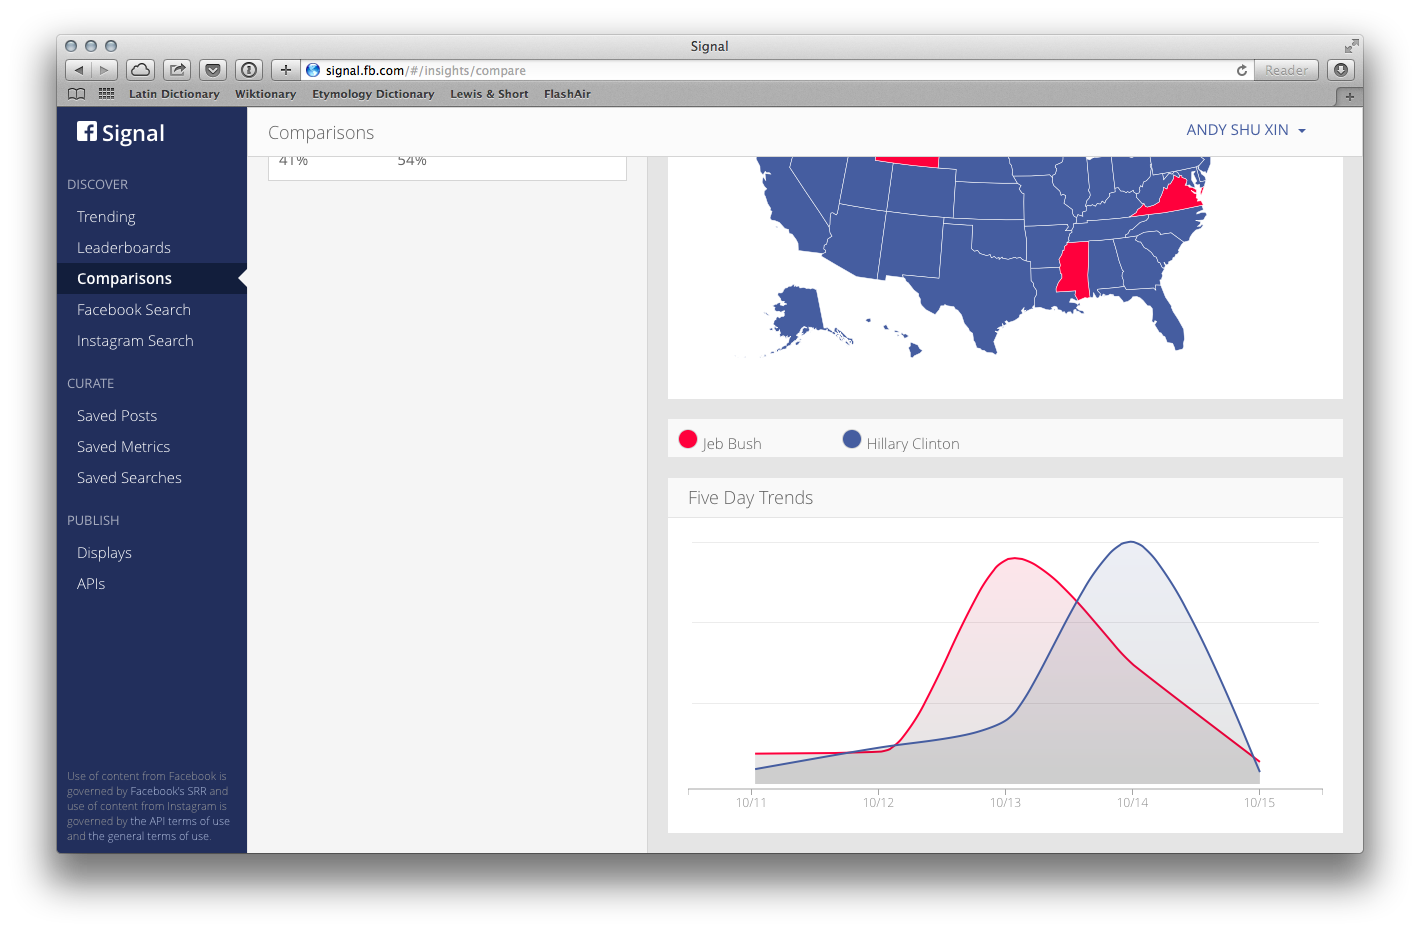This screenshot has width=1420, height=932.
Task: Open iCloud tabs cloud icon
Action: pyautogui.click(x=141, y=70)
